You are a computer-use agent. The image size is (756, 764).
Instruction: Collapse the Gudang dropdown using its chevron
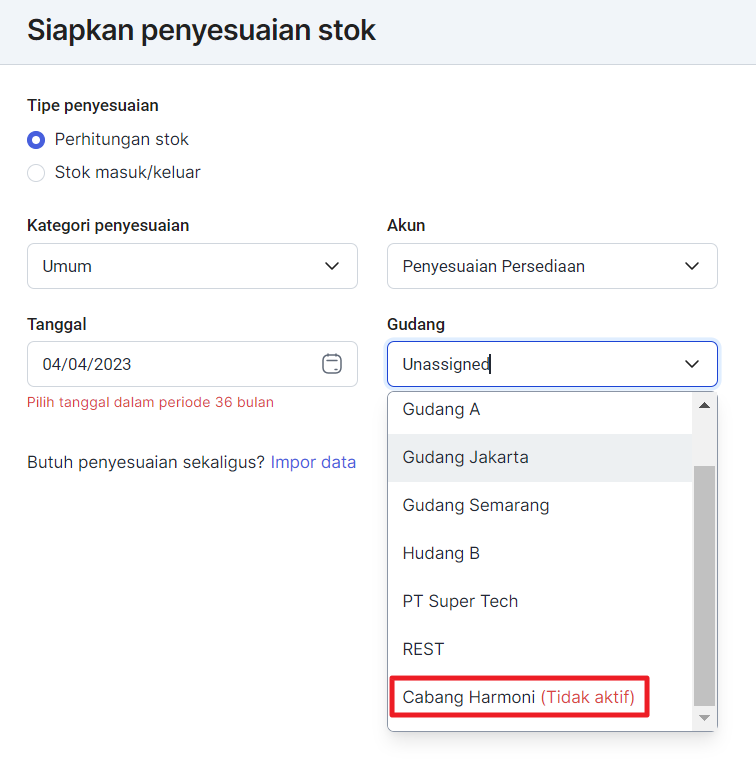point(692,364)
